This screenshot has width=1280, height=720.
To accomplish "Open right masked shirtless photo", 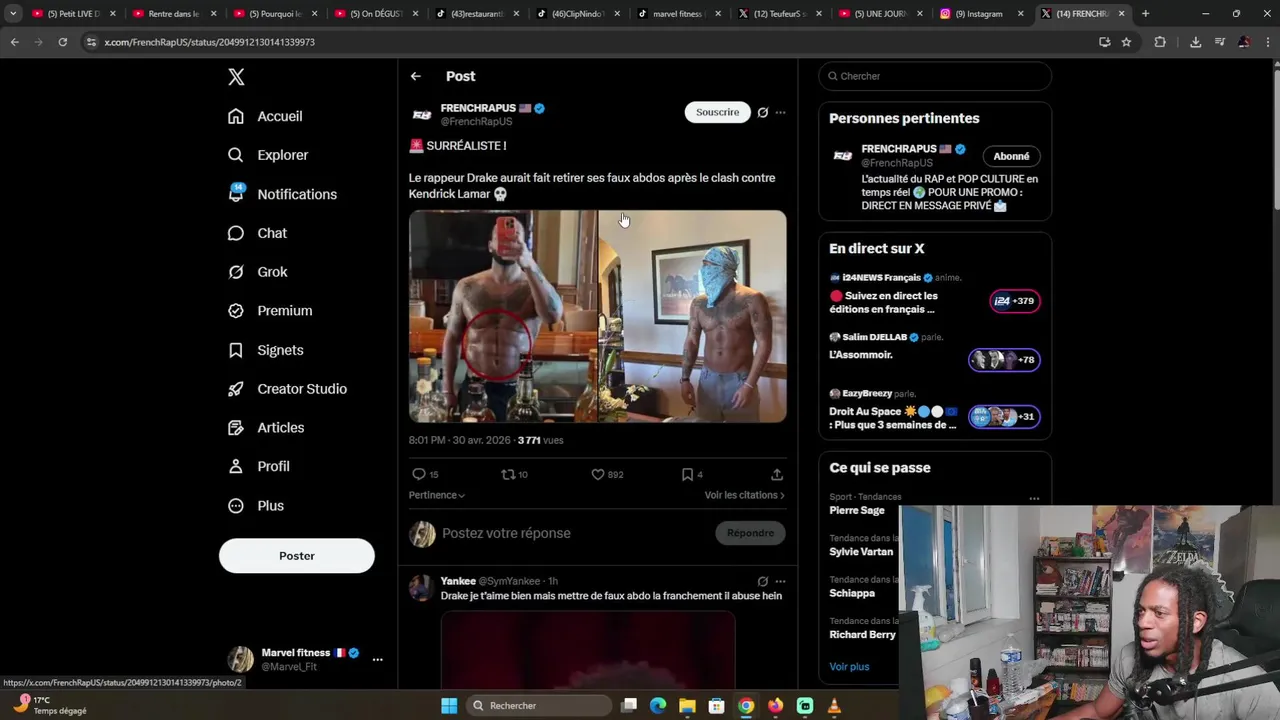I will coord(693,316).
